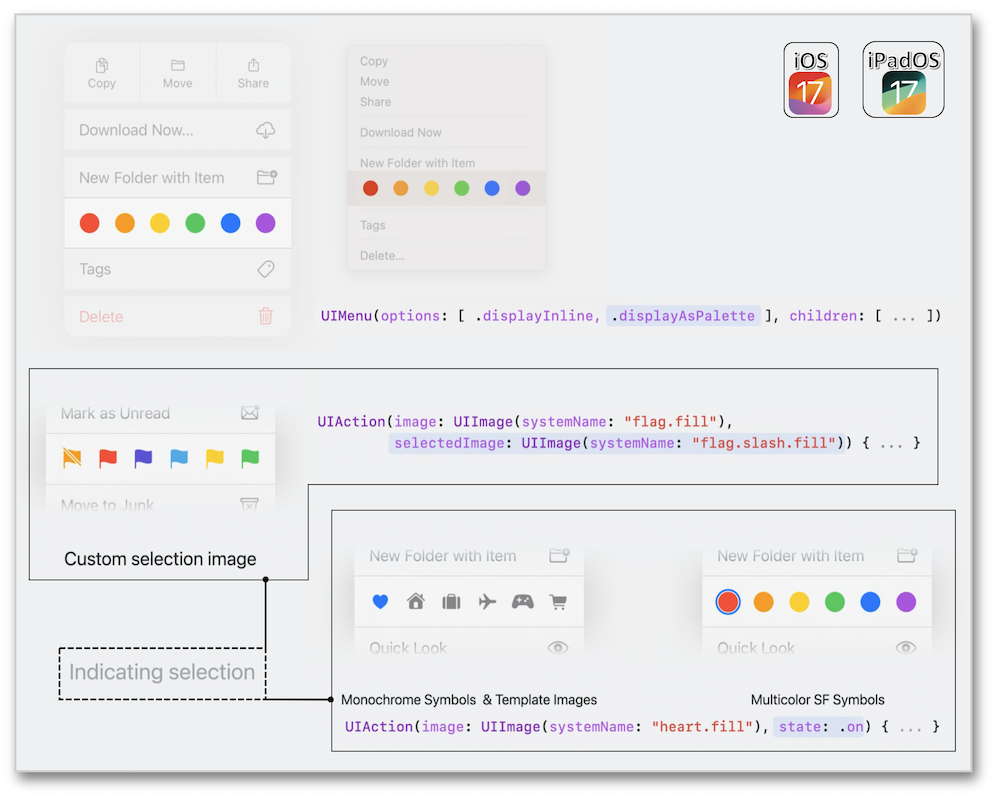
Task: Pick the purple color dot in the iOS menu
Action: click(265, 223)
